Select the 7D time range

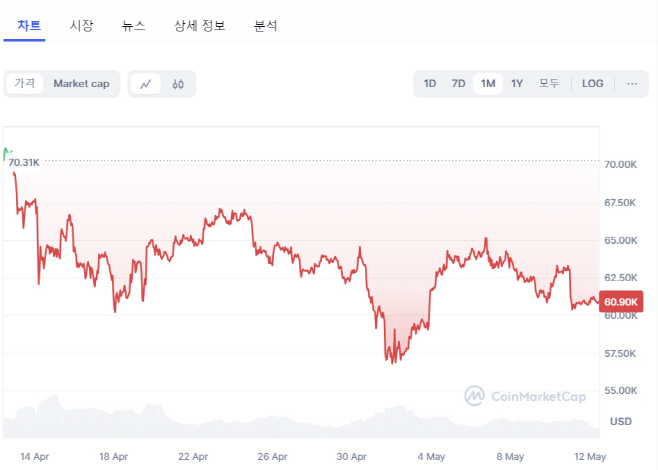[458, 84]
